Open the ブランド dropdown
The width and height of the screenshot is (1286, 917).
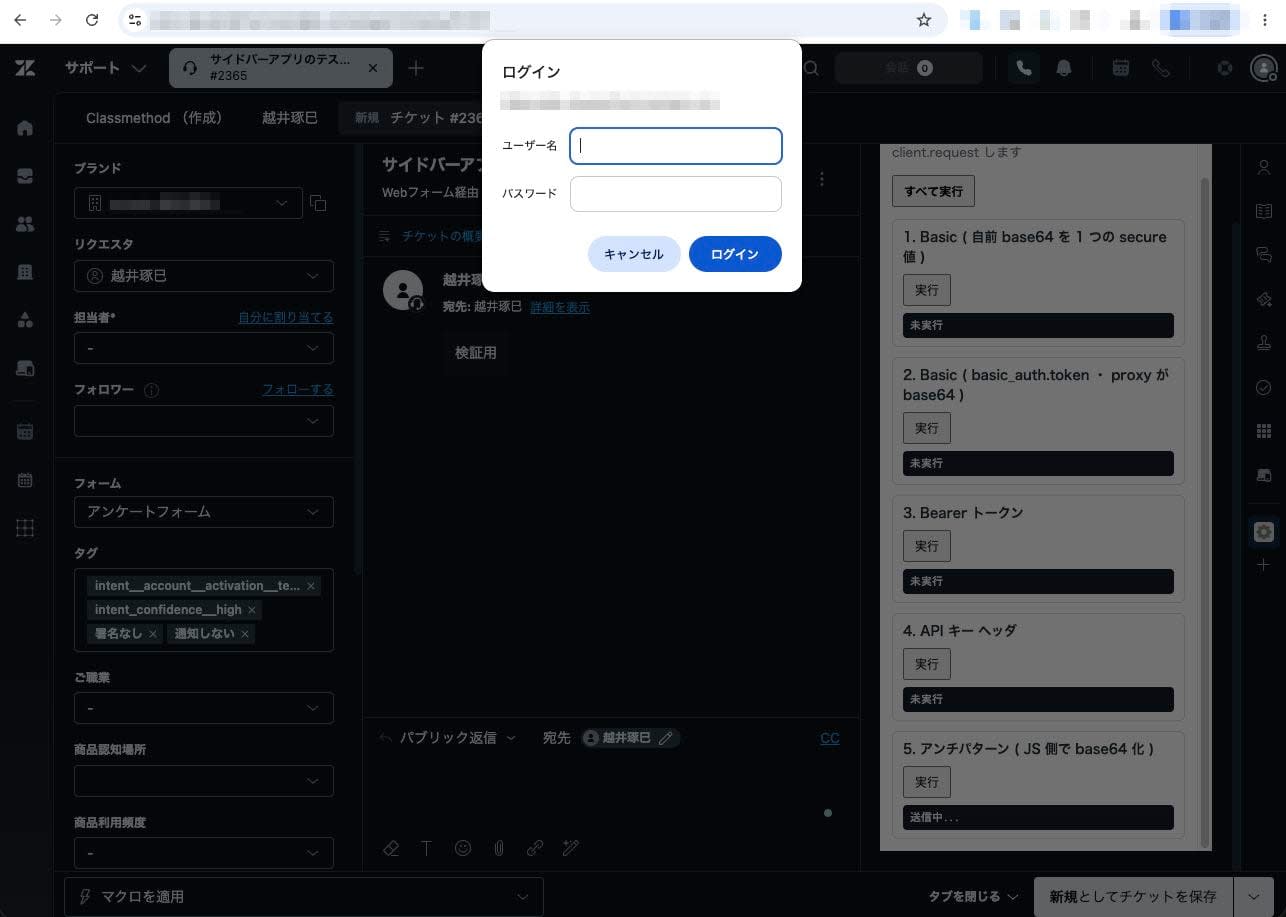(188, 203)
